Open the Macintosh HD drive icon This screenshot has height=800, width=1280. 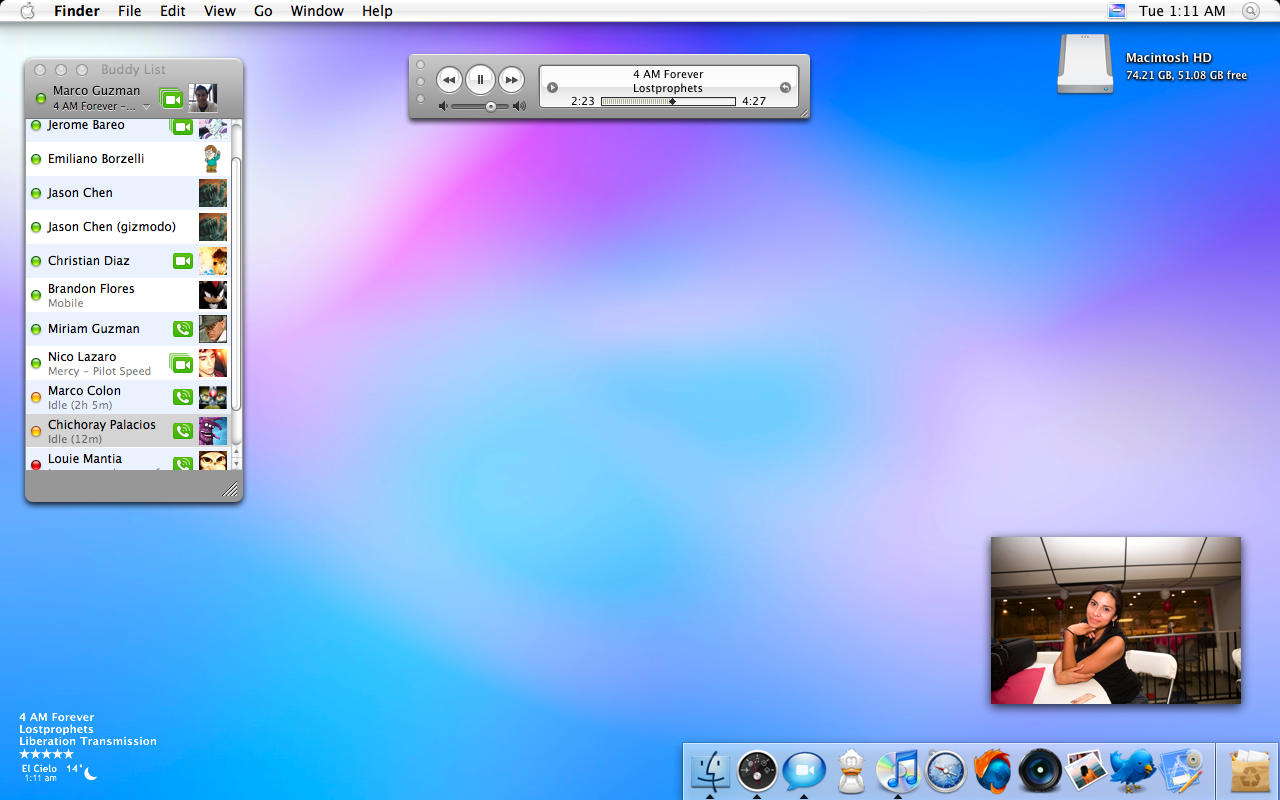coord(1085,65)
